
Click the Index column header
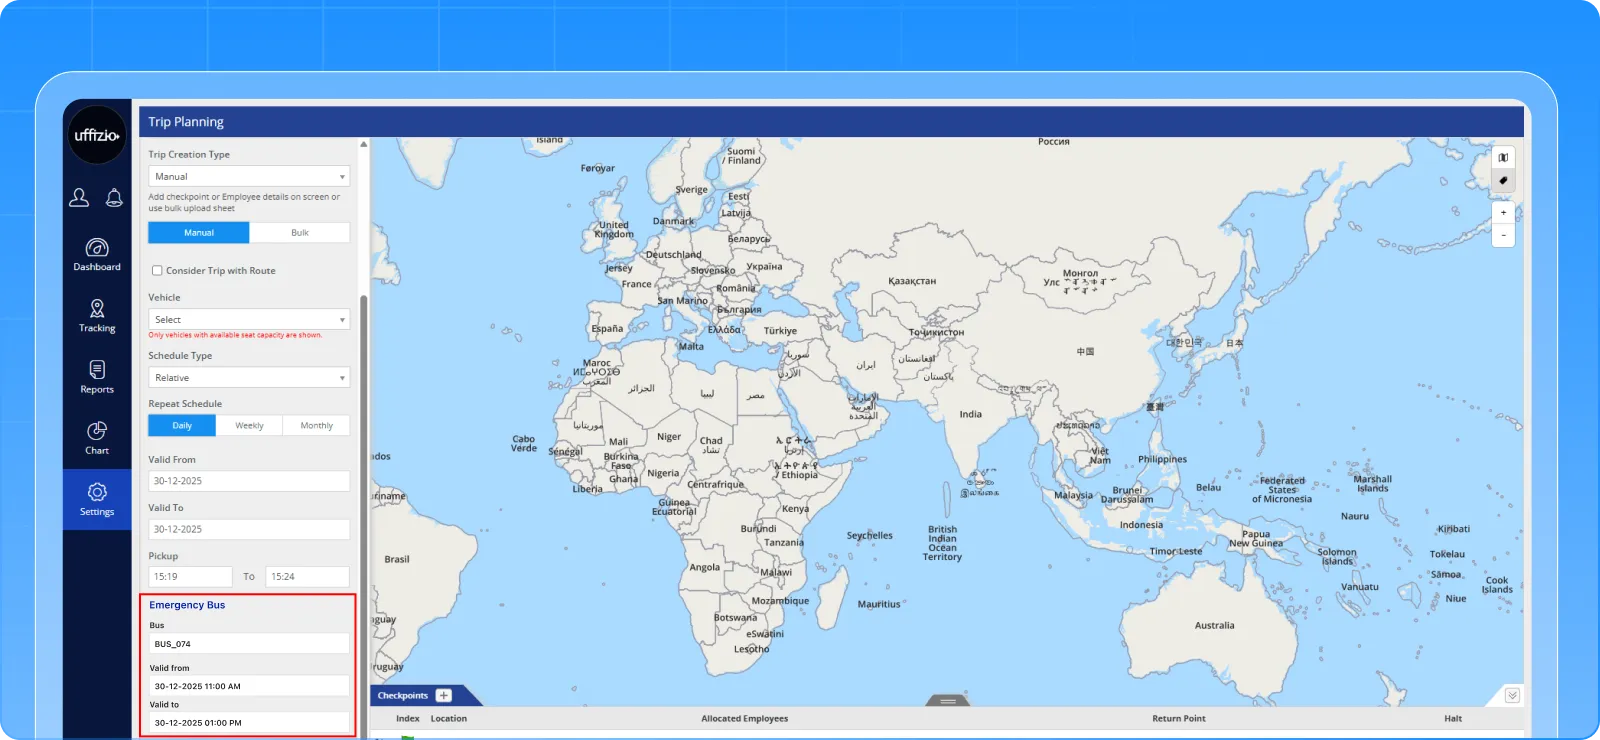tap(408, 719)
